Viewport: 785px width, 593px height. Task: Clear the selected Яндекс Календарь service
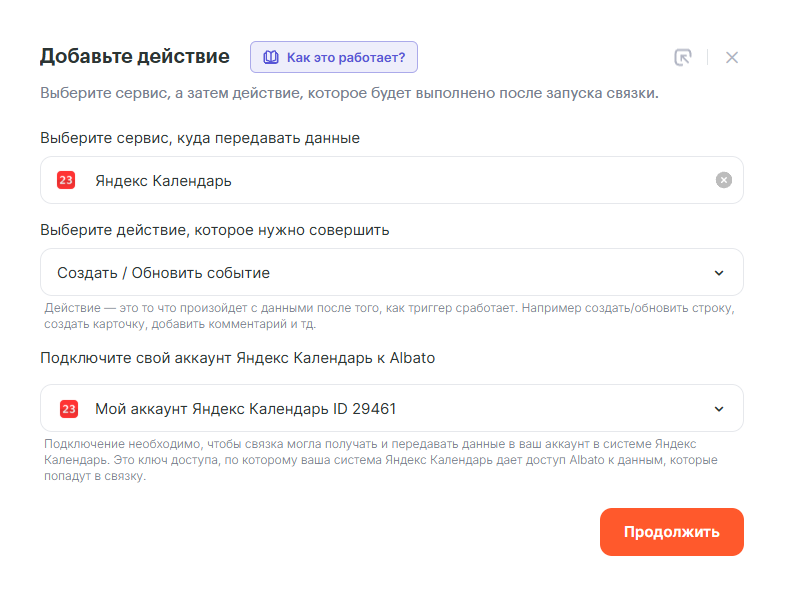(724, 180)
